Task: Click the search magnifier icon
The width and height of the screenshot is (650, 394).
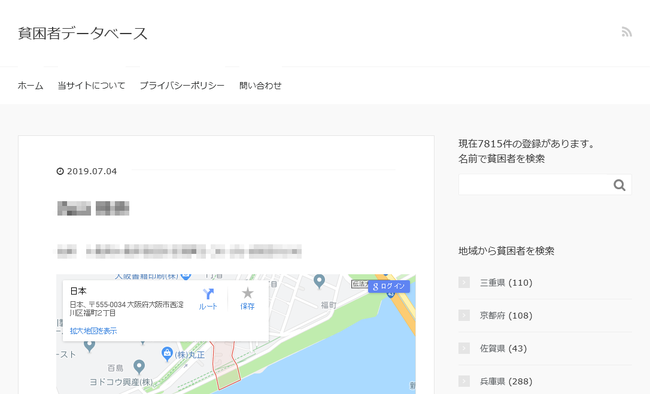Action: coord(619,185)
